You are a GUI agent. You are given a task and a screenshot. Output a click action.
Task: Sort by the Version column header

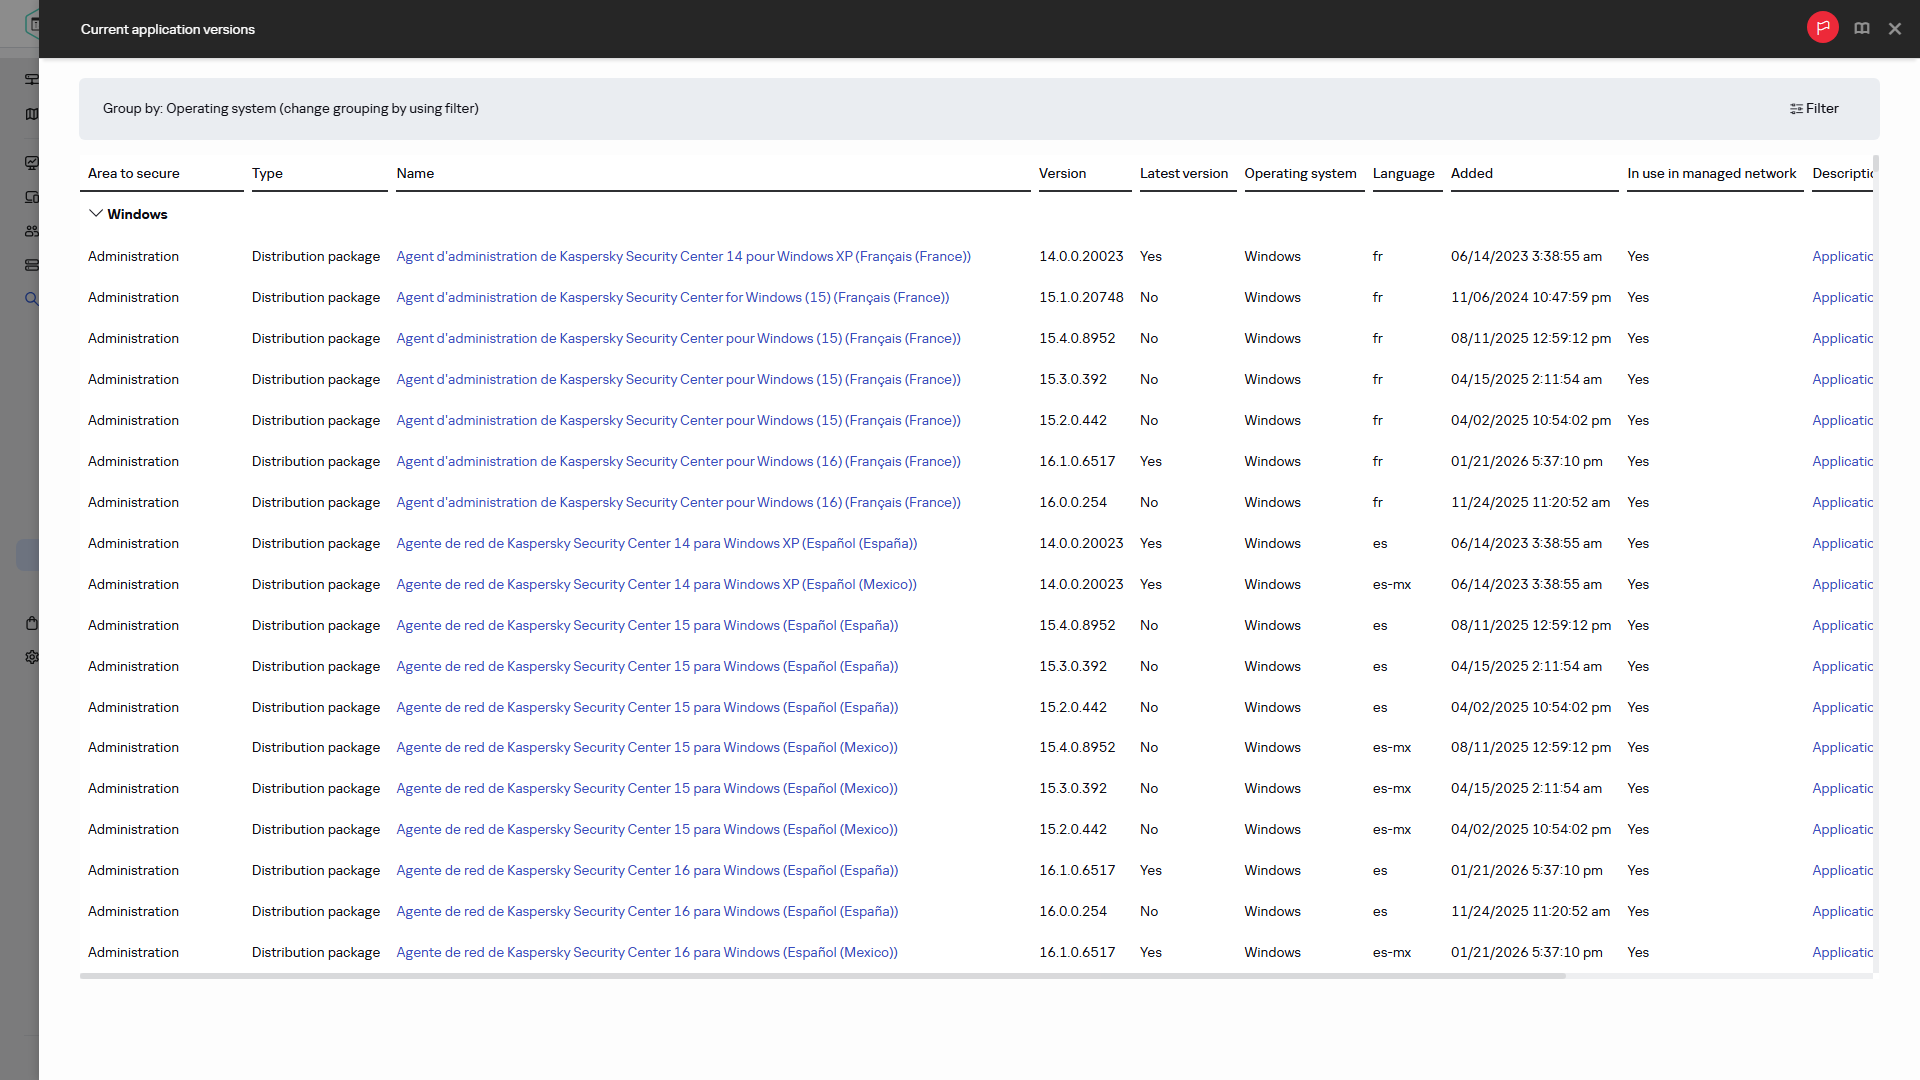pyautogui.click(x=1062, y=173)
